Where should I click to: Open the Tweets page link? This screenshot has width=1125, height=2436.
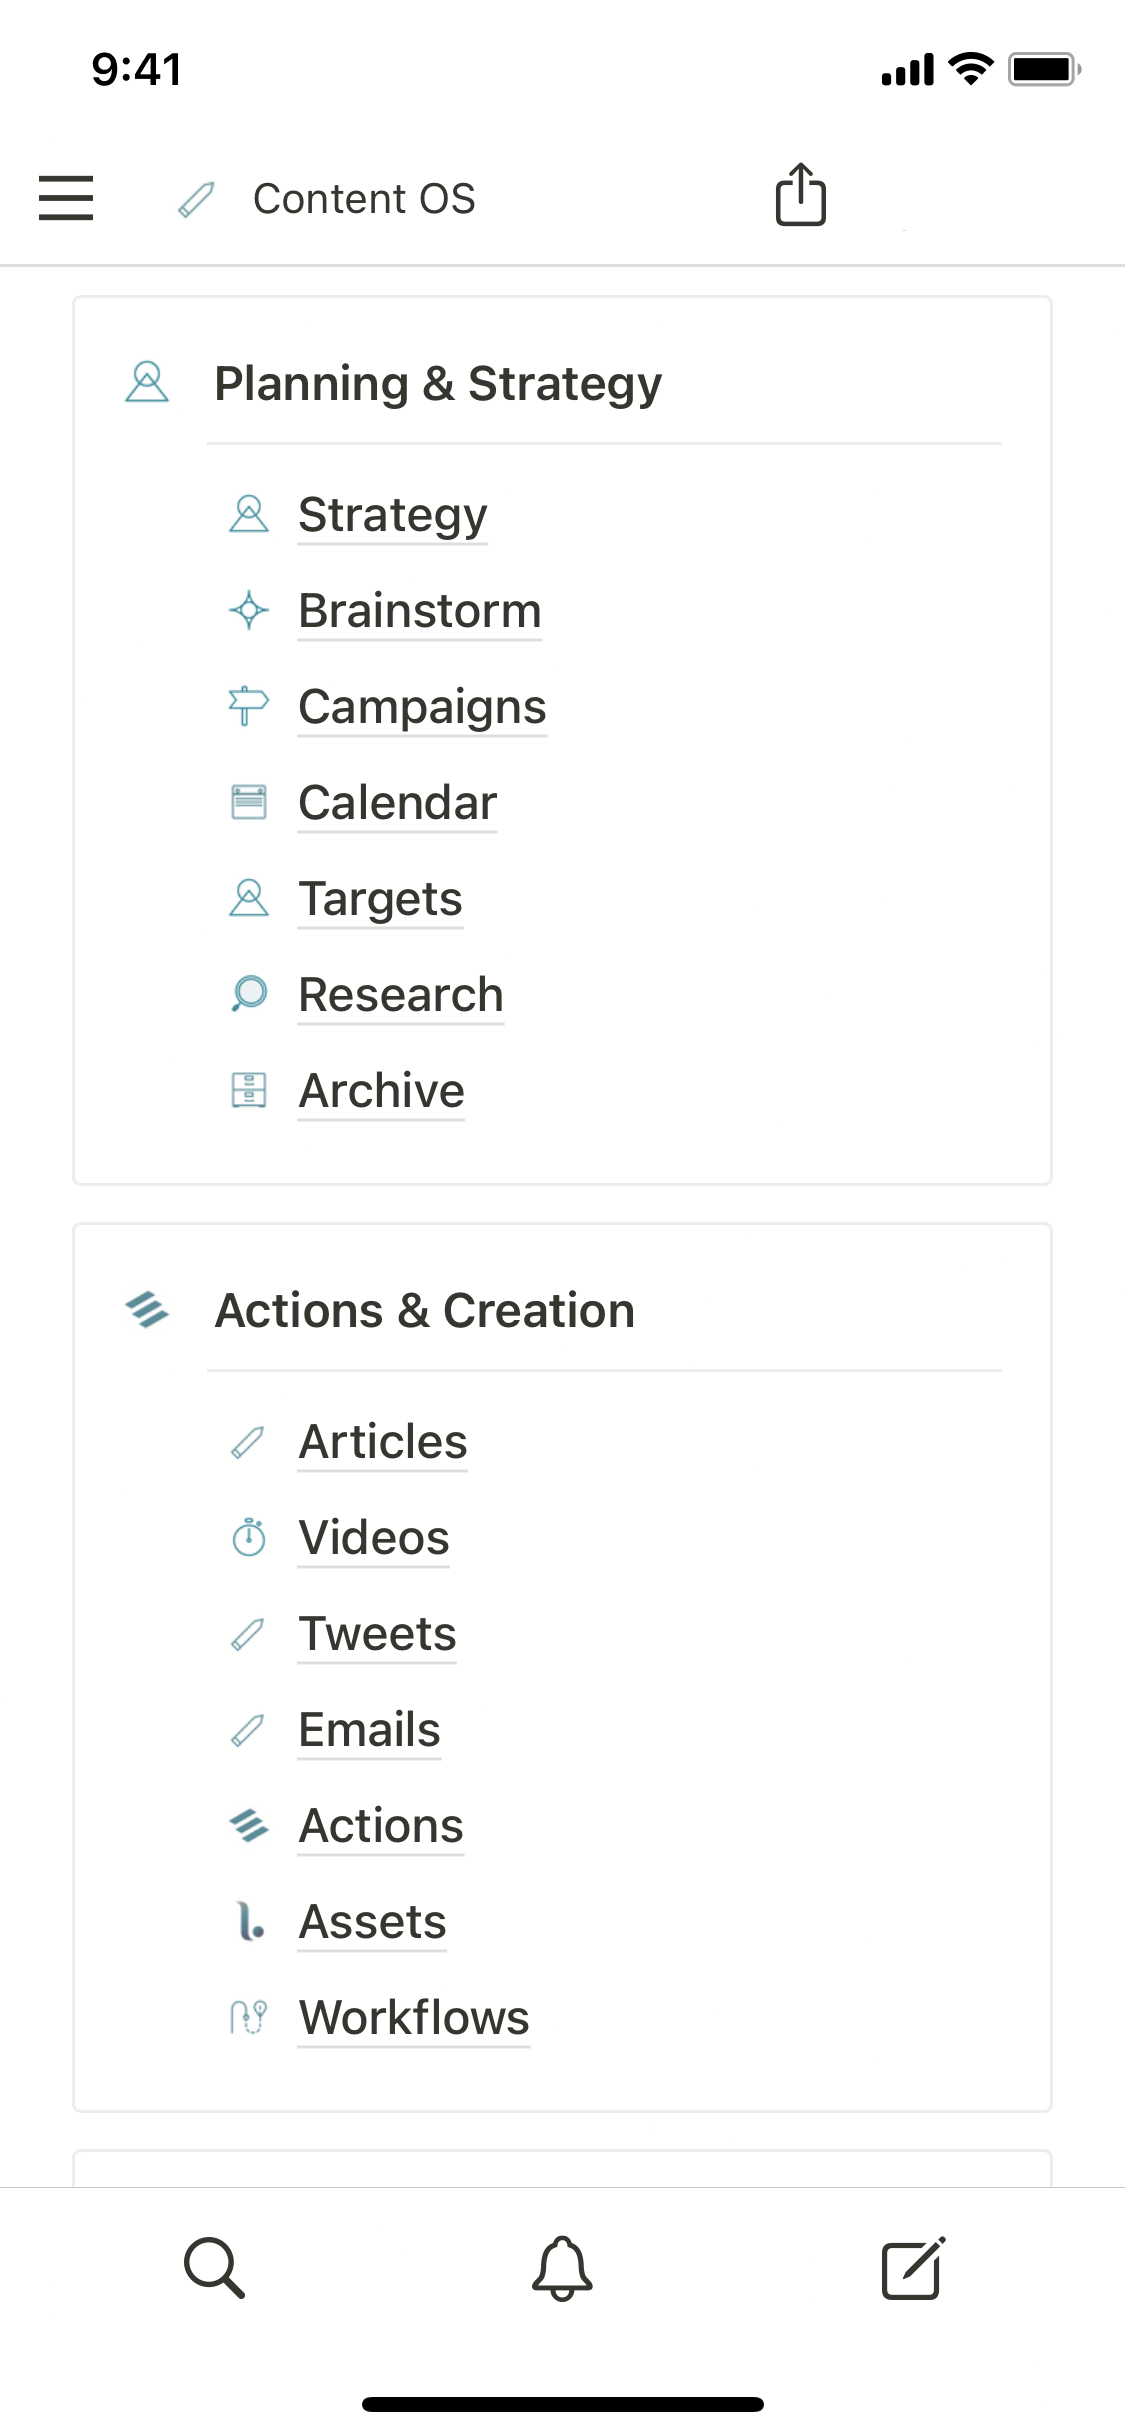pos(377,1634)
